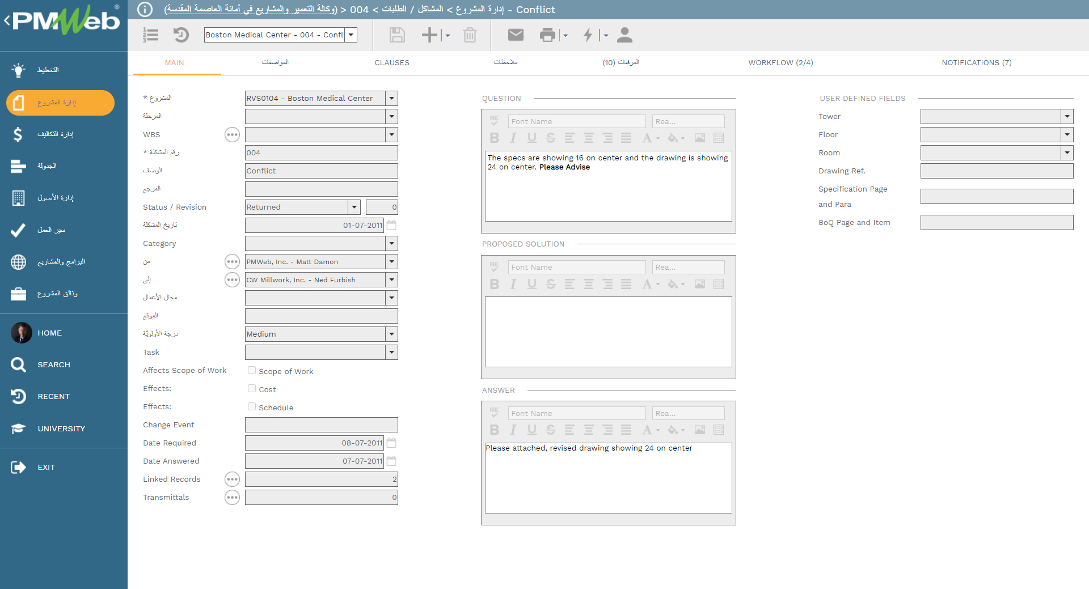The width and height of the screenshot is (1089, 589).
Task: Open highlight color picker in Answer editor
Action: coord(676,430)
